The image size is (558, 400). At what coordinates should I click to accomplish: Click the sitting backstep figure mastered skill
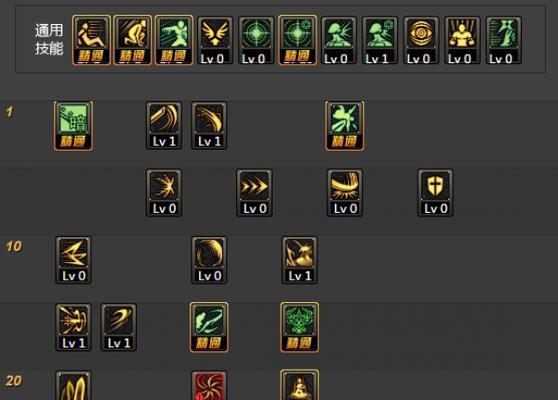(x=91, y=40)
